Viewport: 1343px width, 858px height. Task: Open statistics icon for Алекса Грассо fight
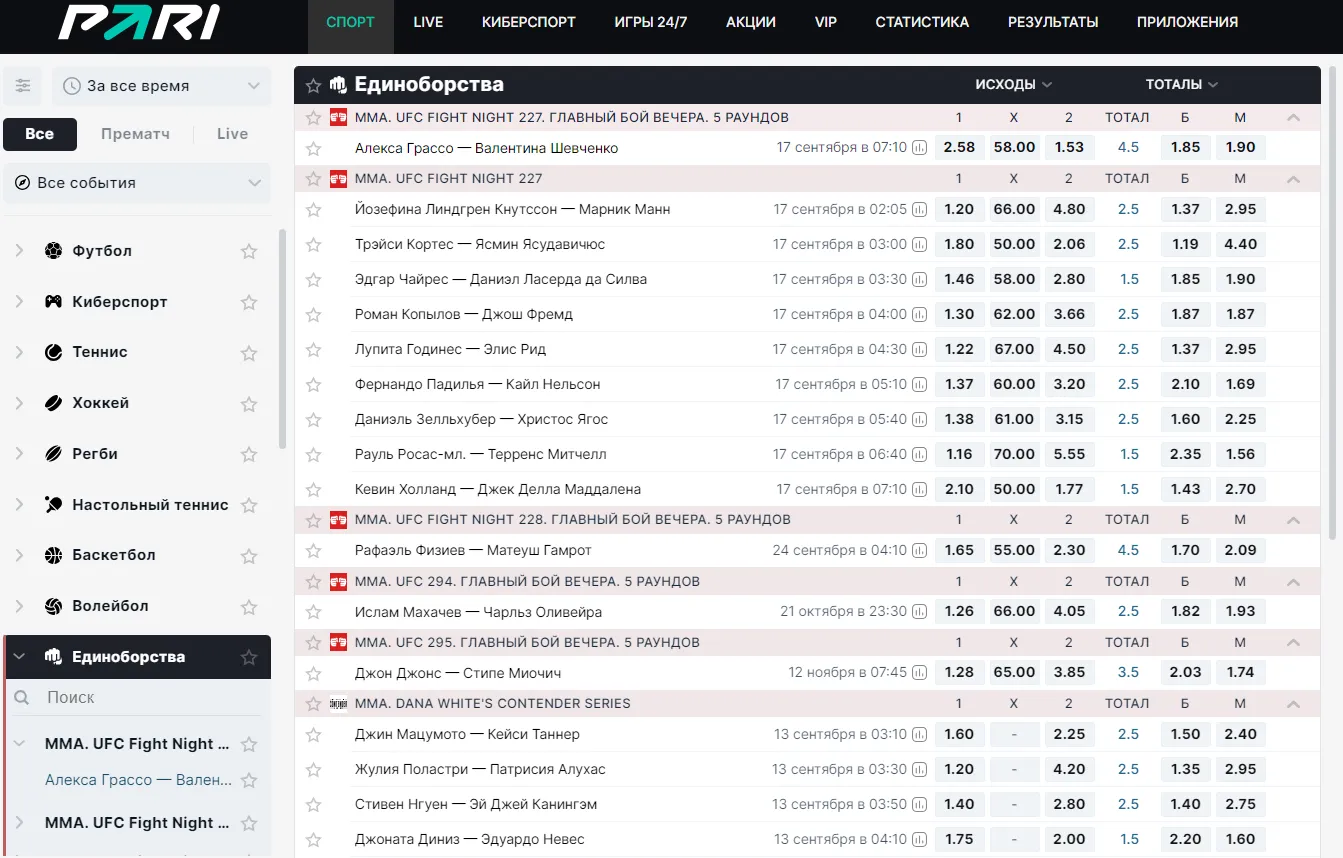pyautogui.click(x=920, y=148)
